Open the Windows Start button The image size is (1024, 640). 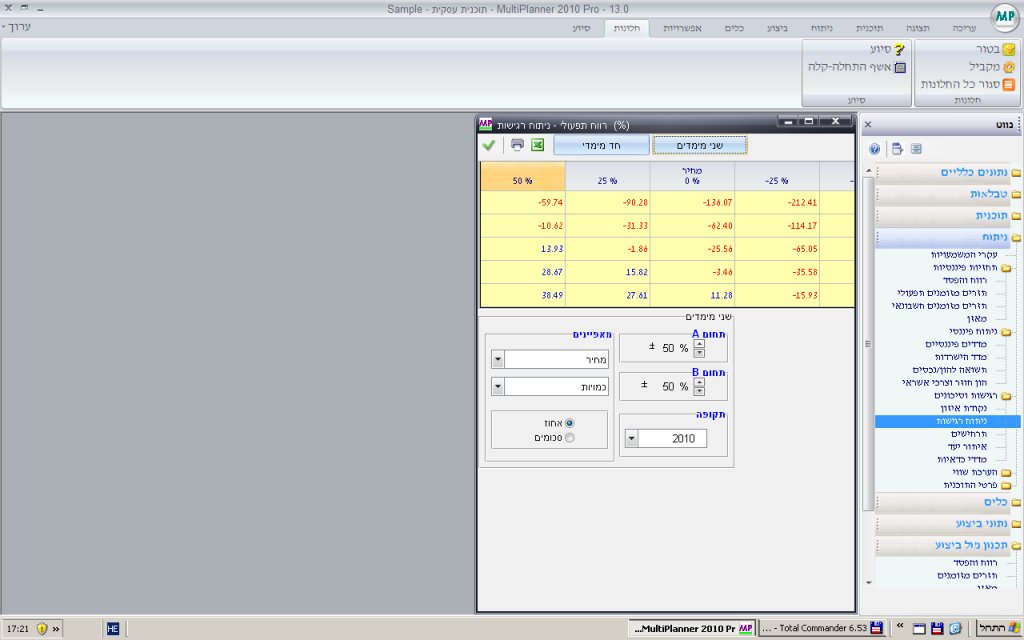[999, 628]
